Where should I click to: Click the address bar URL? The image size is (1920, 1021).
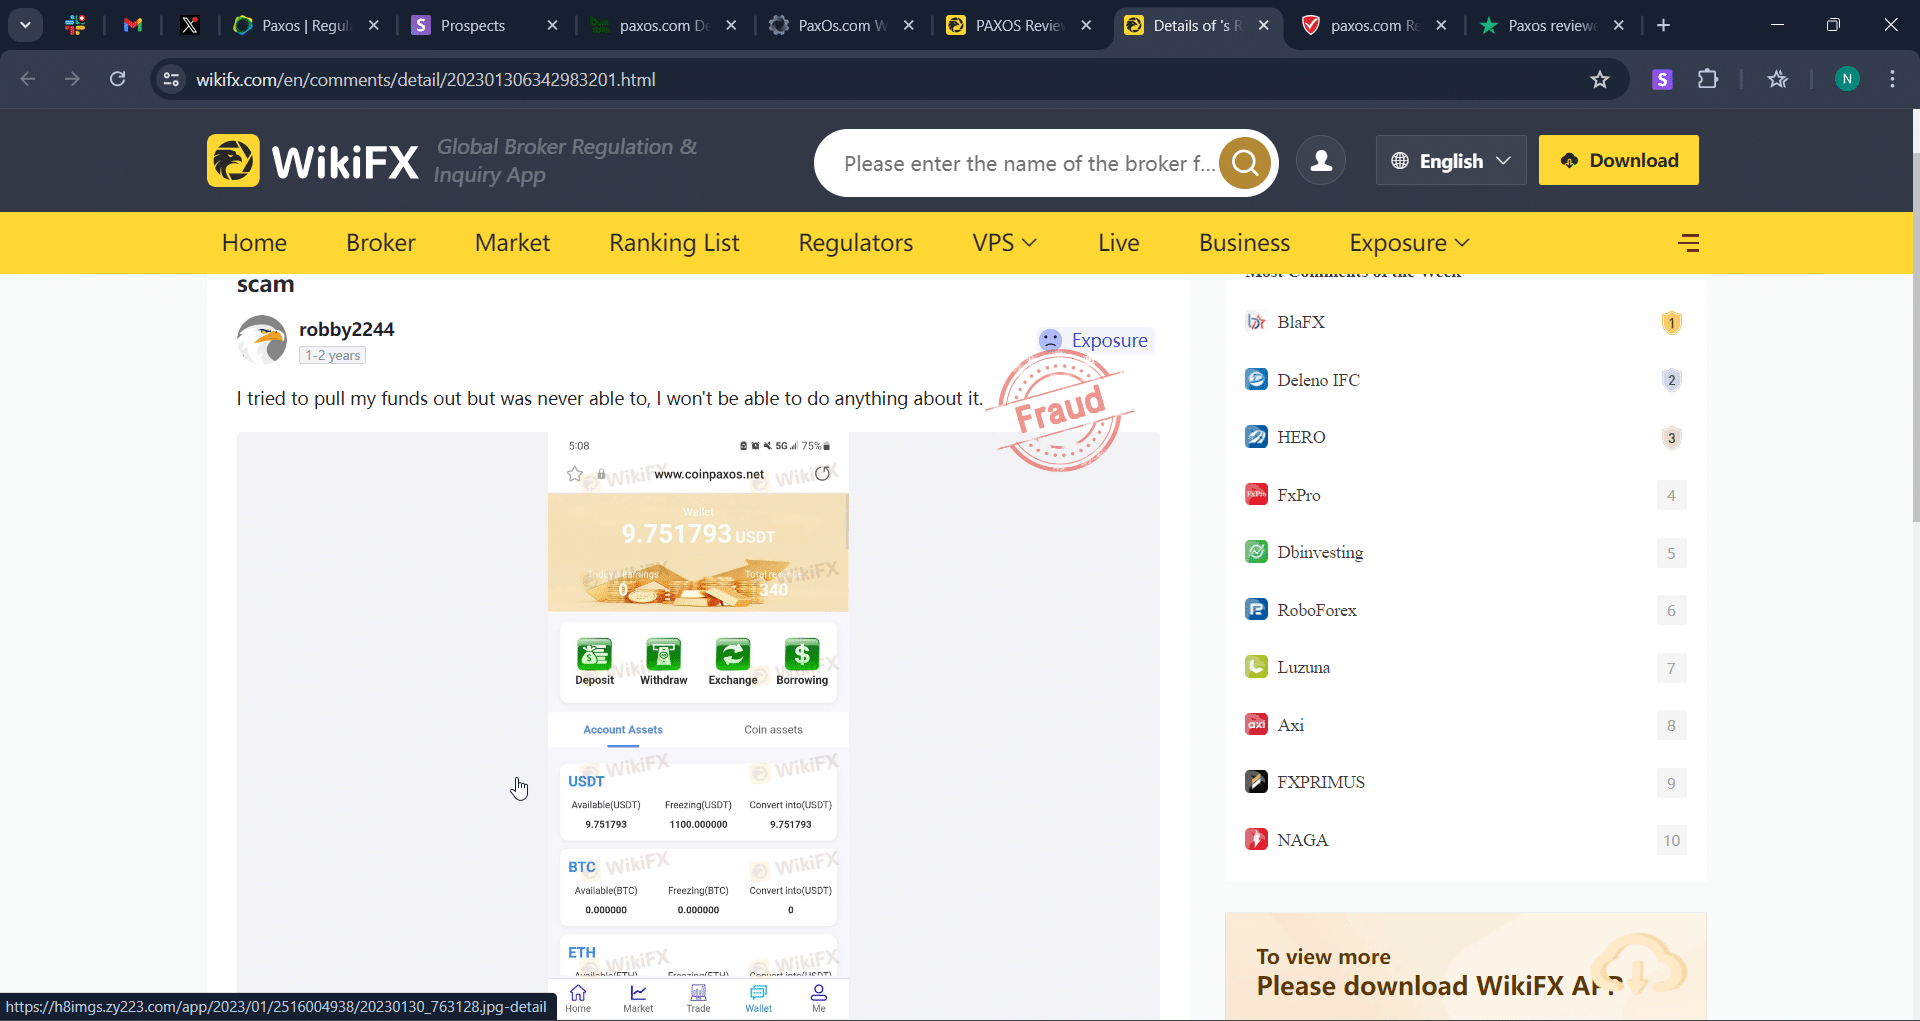(x=426, y=80)
